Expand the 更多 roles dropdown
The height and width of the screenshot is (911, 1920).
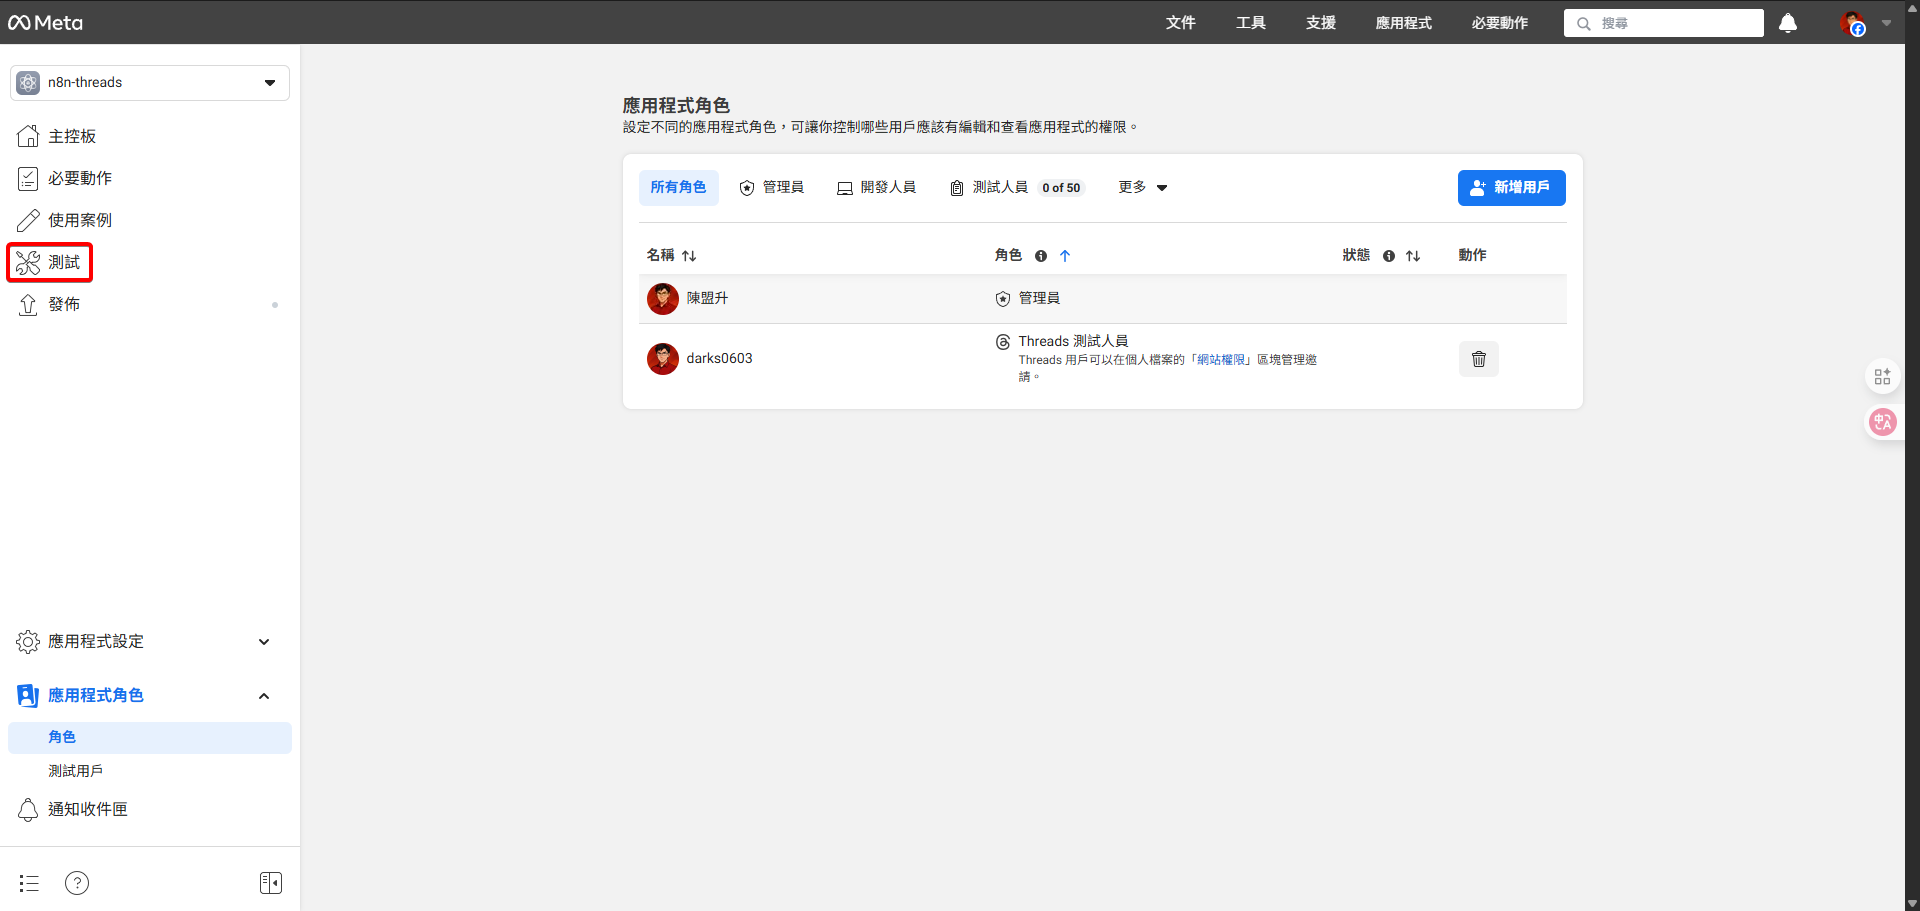(1142, 187)
